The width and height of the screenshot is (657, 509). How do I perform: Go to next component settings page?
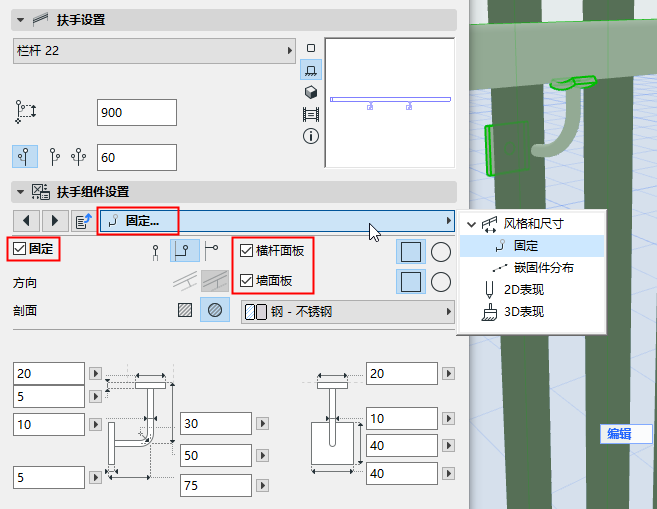click(55, 221)
